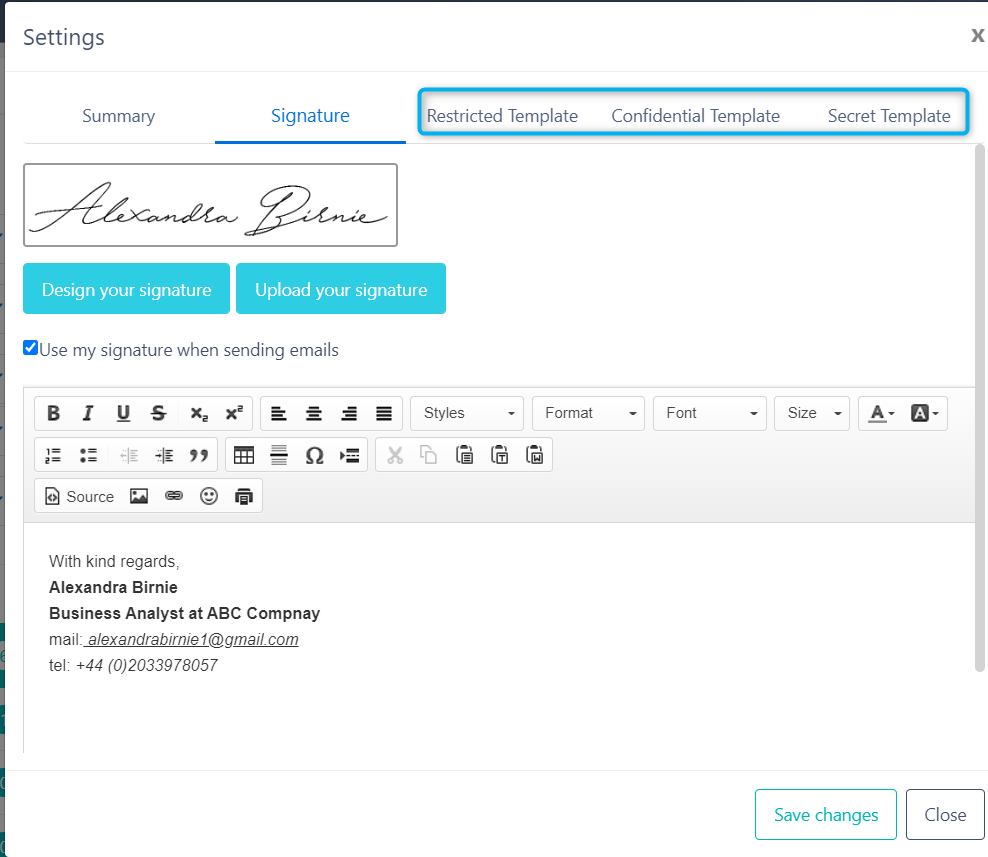Click the Cut scissors icon
The height and width of the screenshot is (857, 988).
tap(394, 455)
